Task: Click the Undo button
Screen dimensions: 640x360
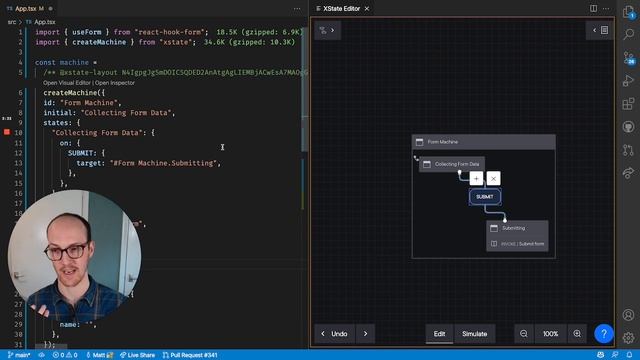Action: pyautogui.click(x=335, y=334)
